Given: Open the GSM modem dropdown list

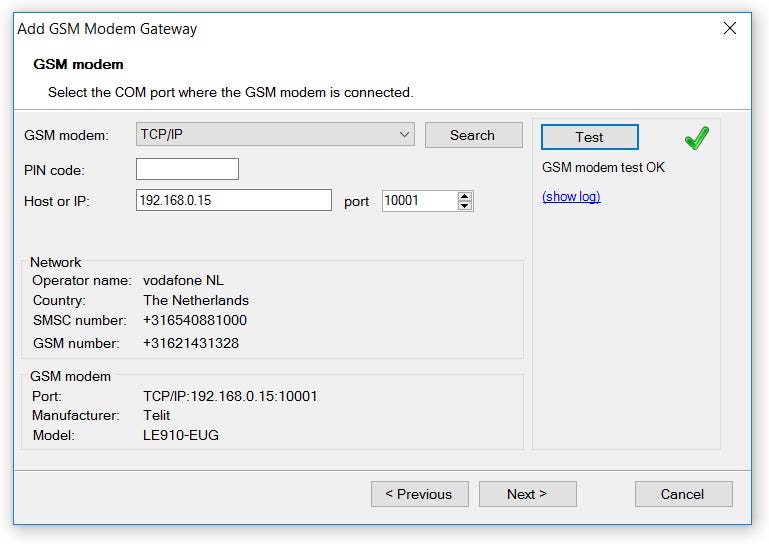Looking at the screenshot, I should (x=275, y=134).
